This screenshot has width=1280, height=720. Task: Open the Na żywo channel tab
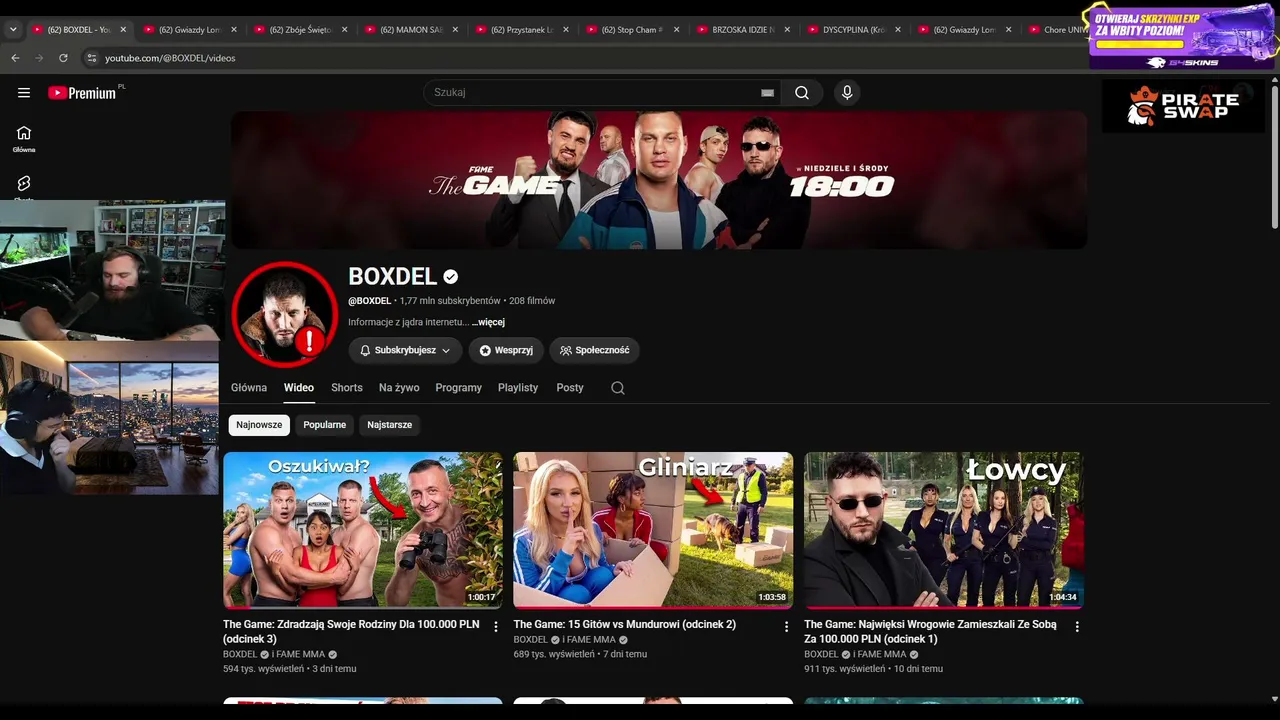click(399, 388)
